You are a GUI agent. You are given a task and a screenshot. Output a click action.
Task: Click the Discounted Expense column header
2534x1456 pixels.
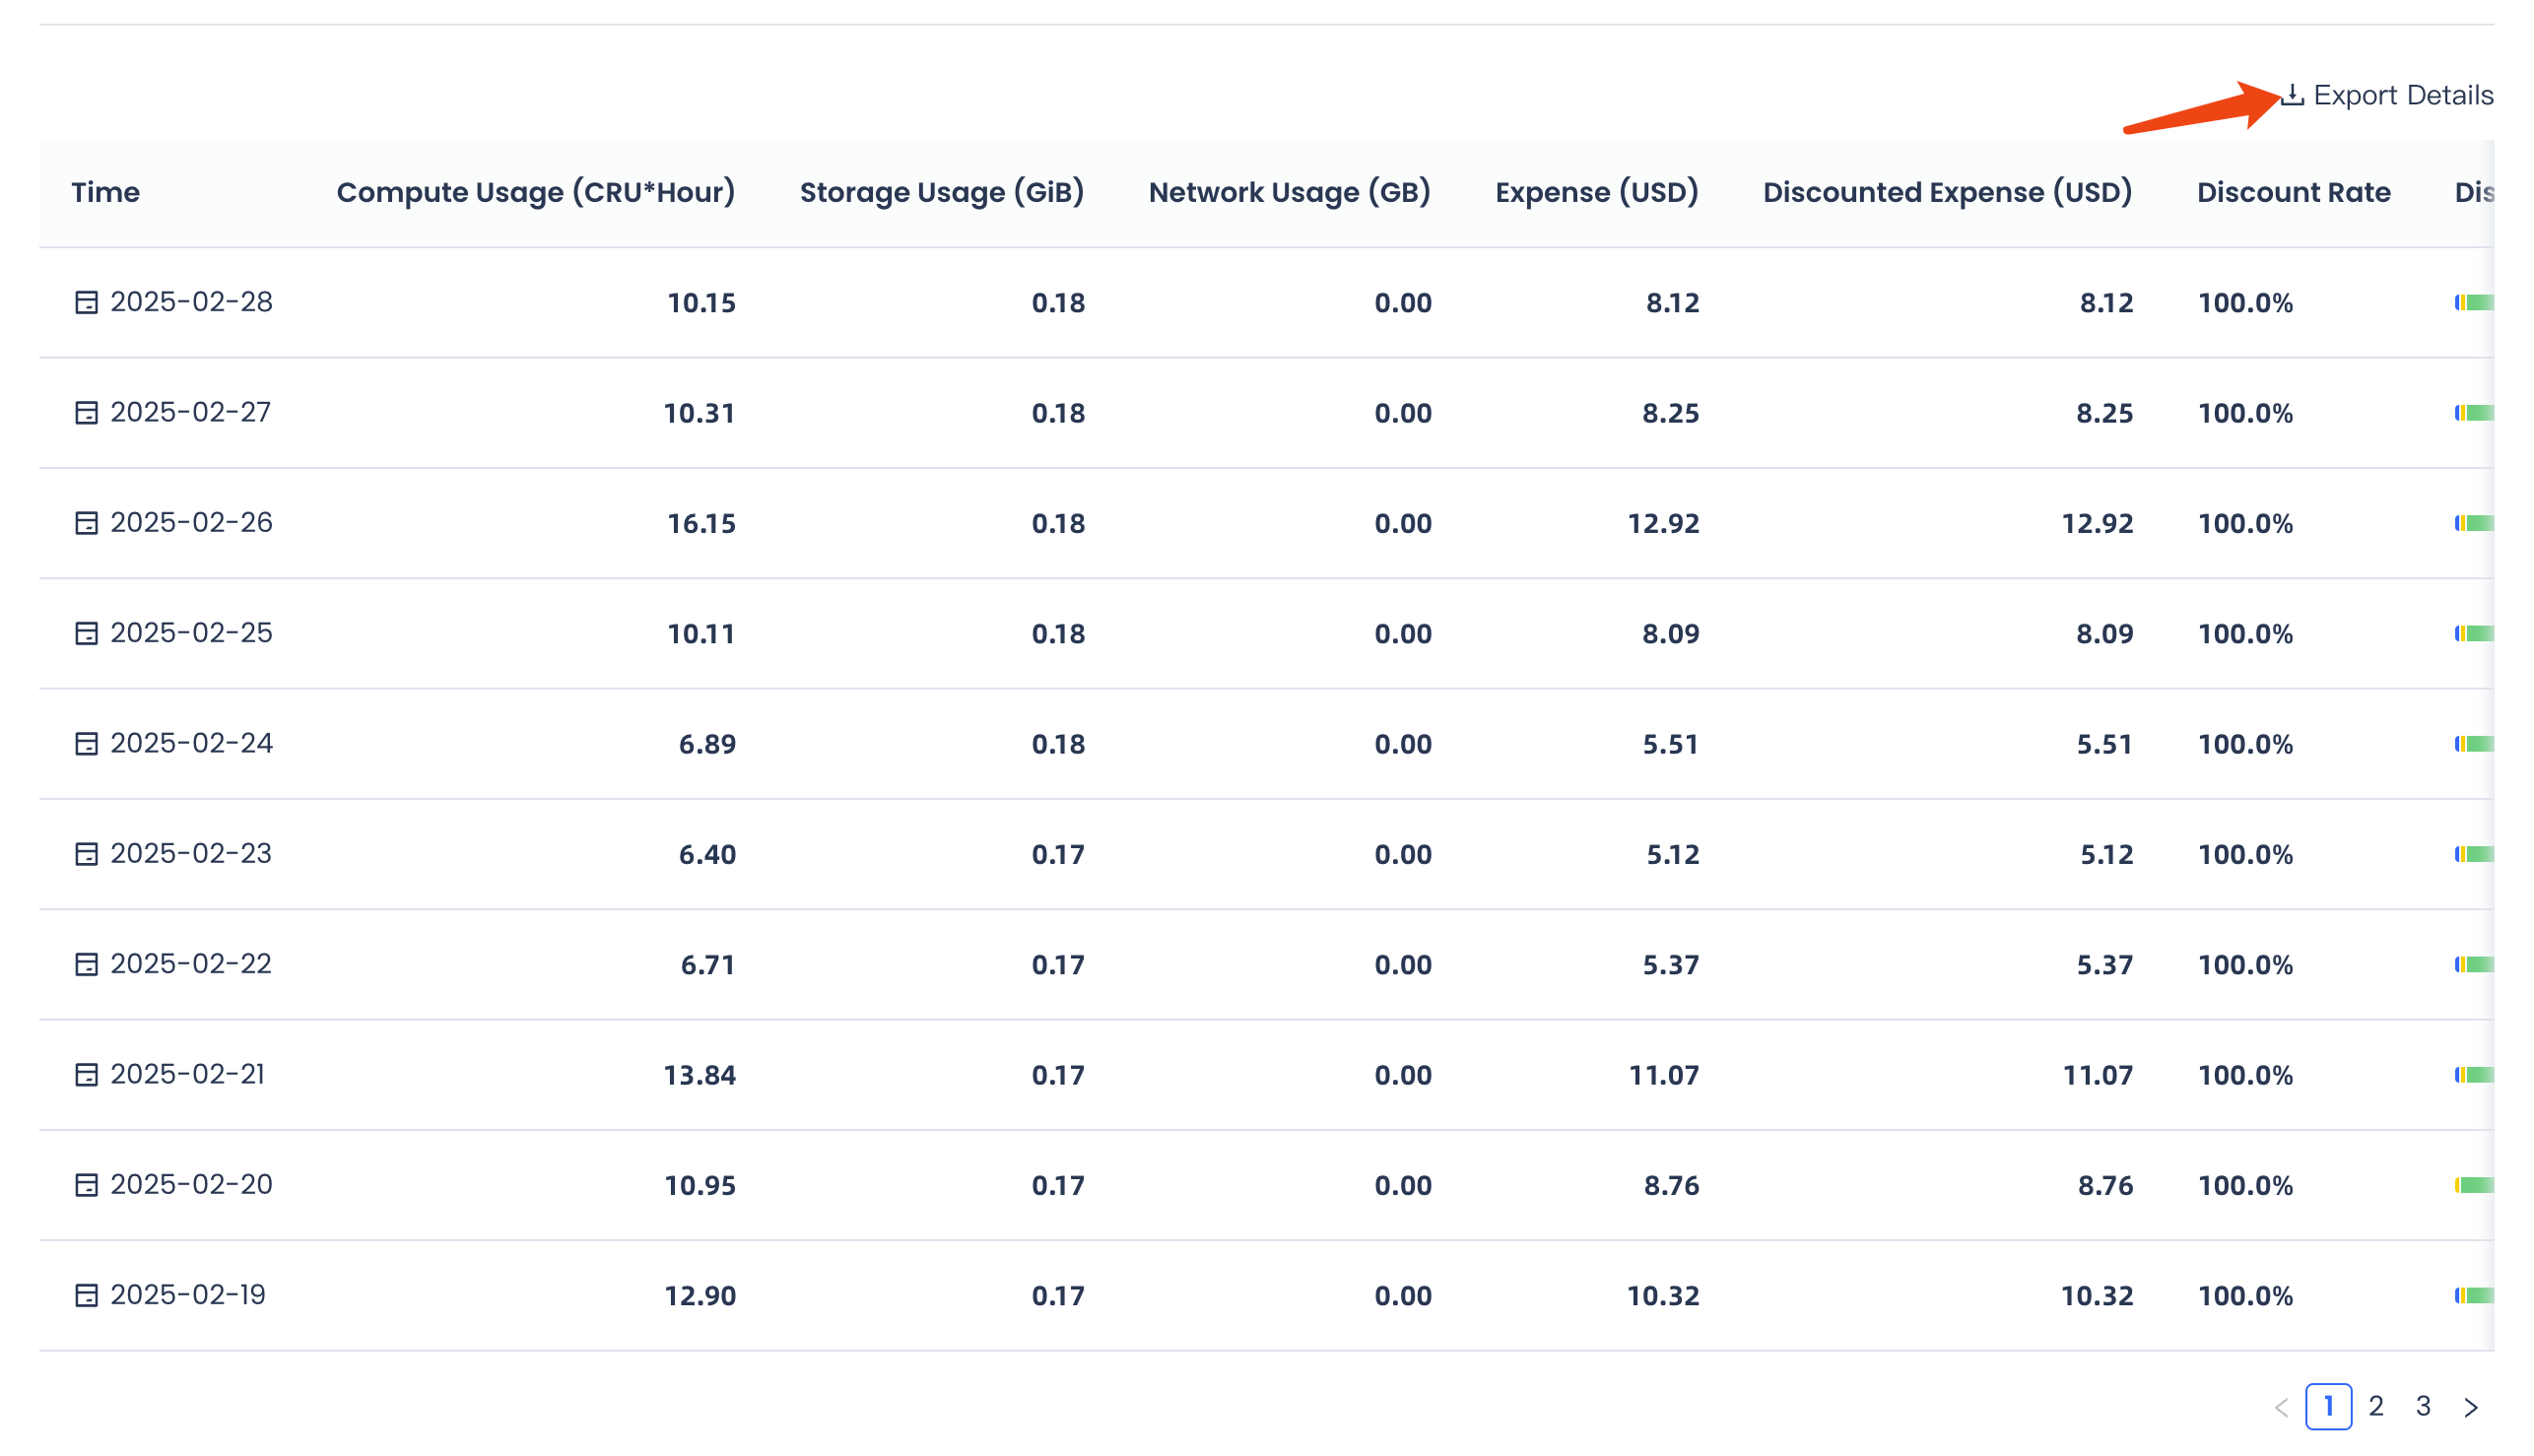(1947, 192)
